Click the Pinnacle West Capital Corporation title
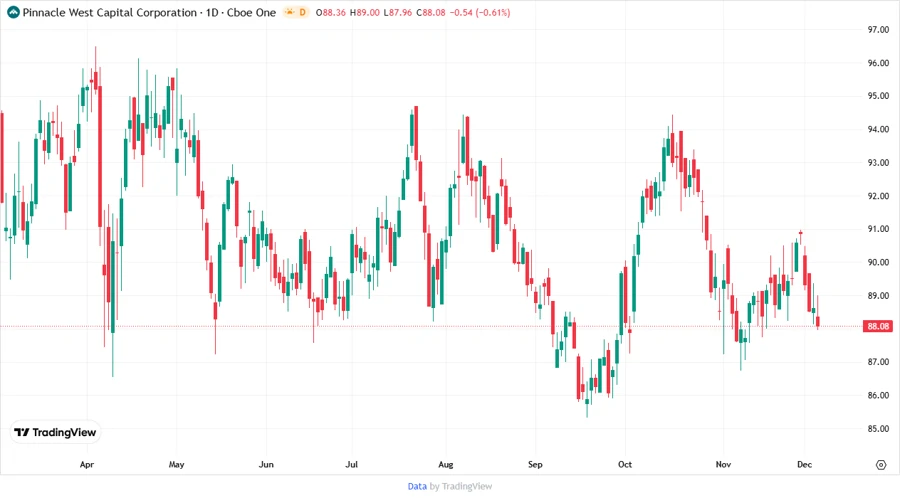Screen dimensions: 900x498 point(110,12)
